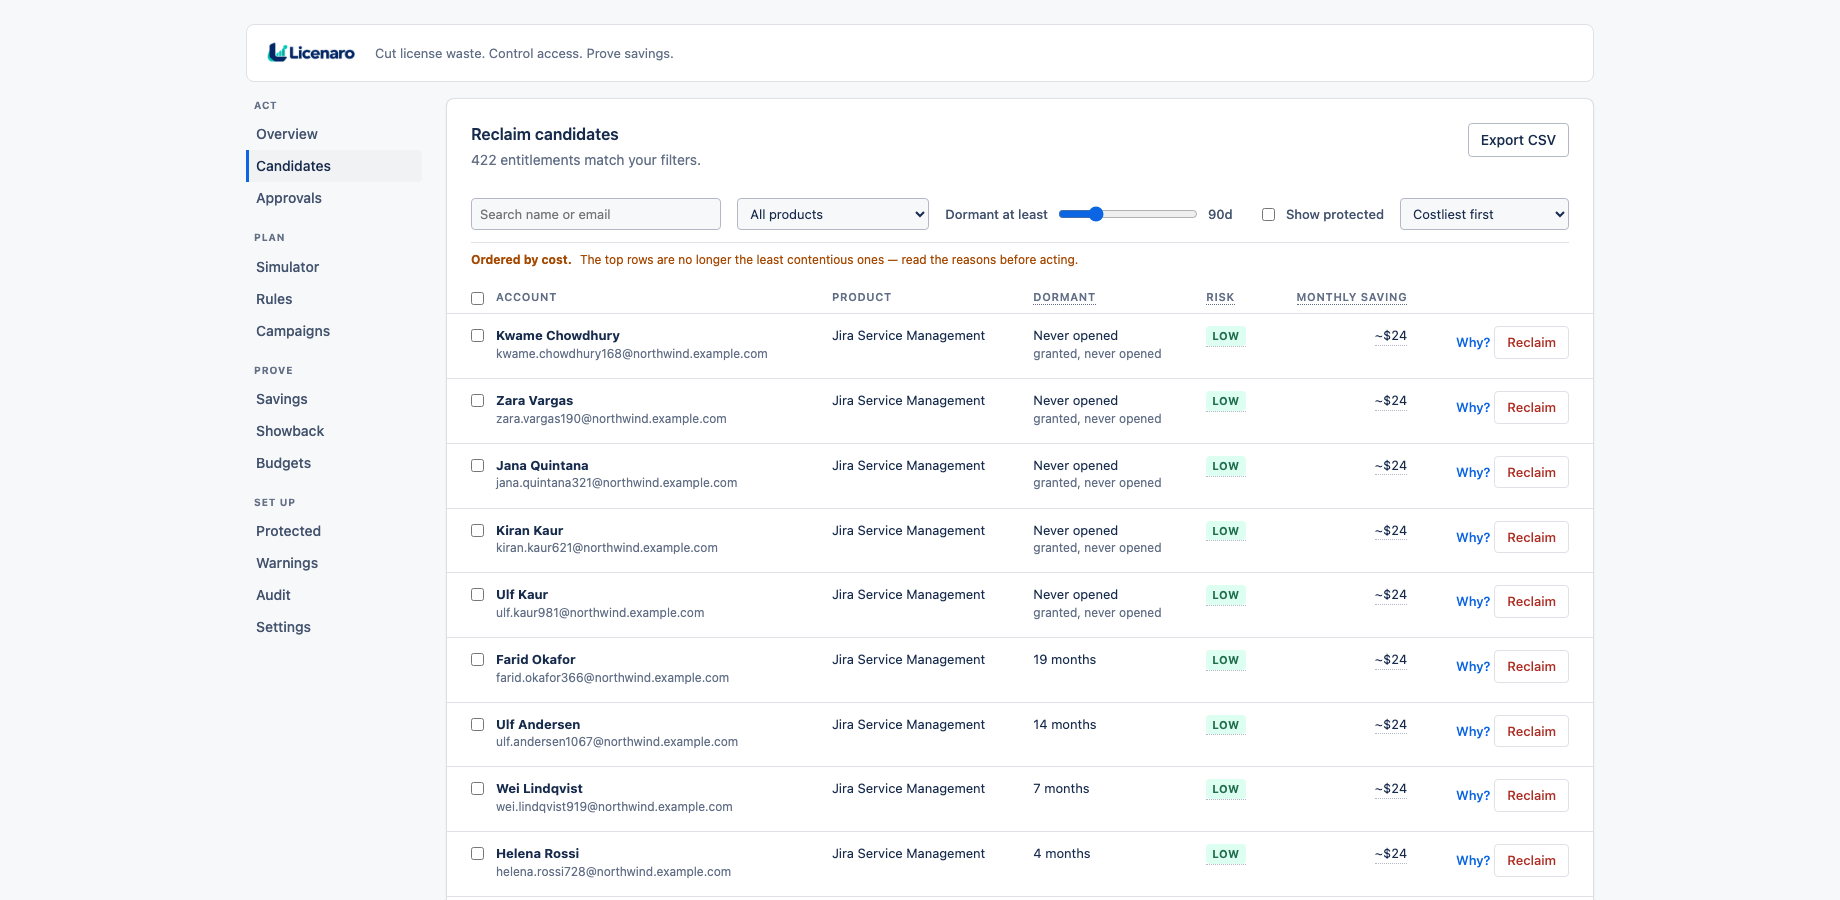Click the Licenaro logo

[x=311, y=53]
